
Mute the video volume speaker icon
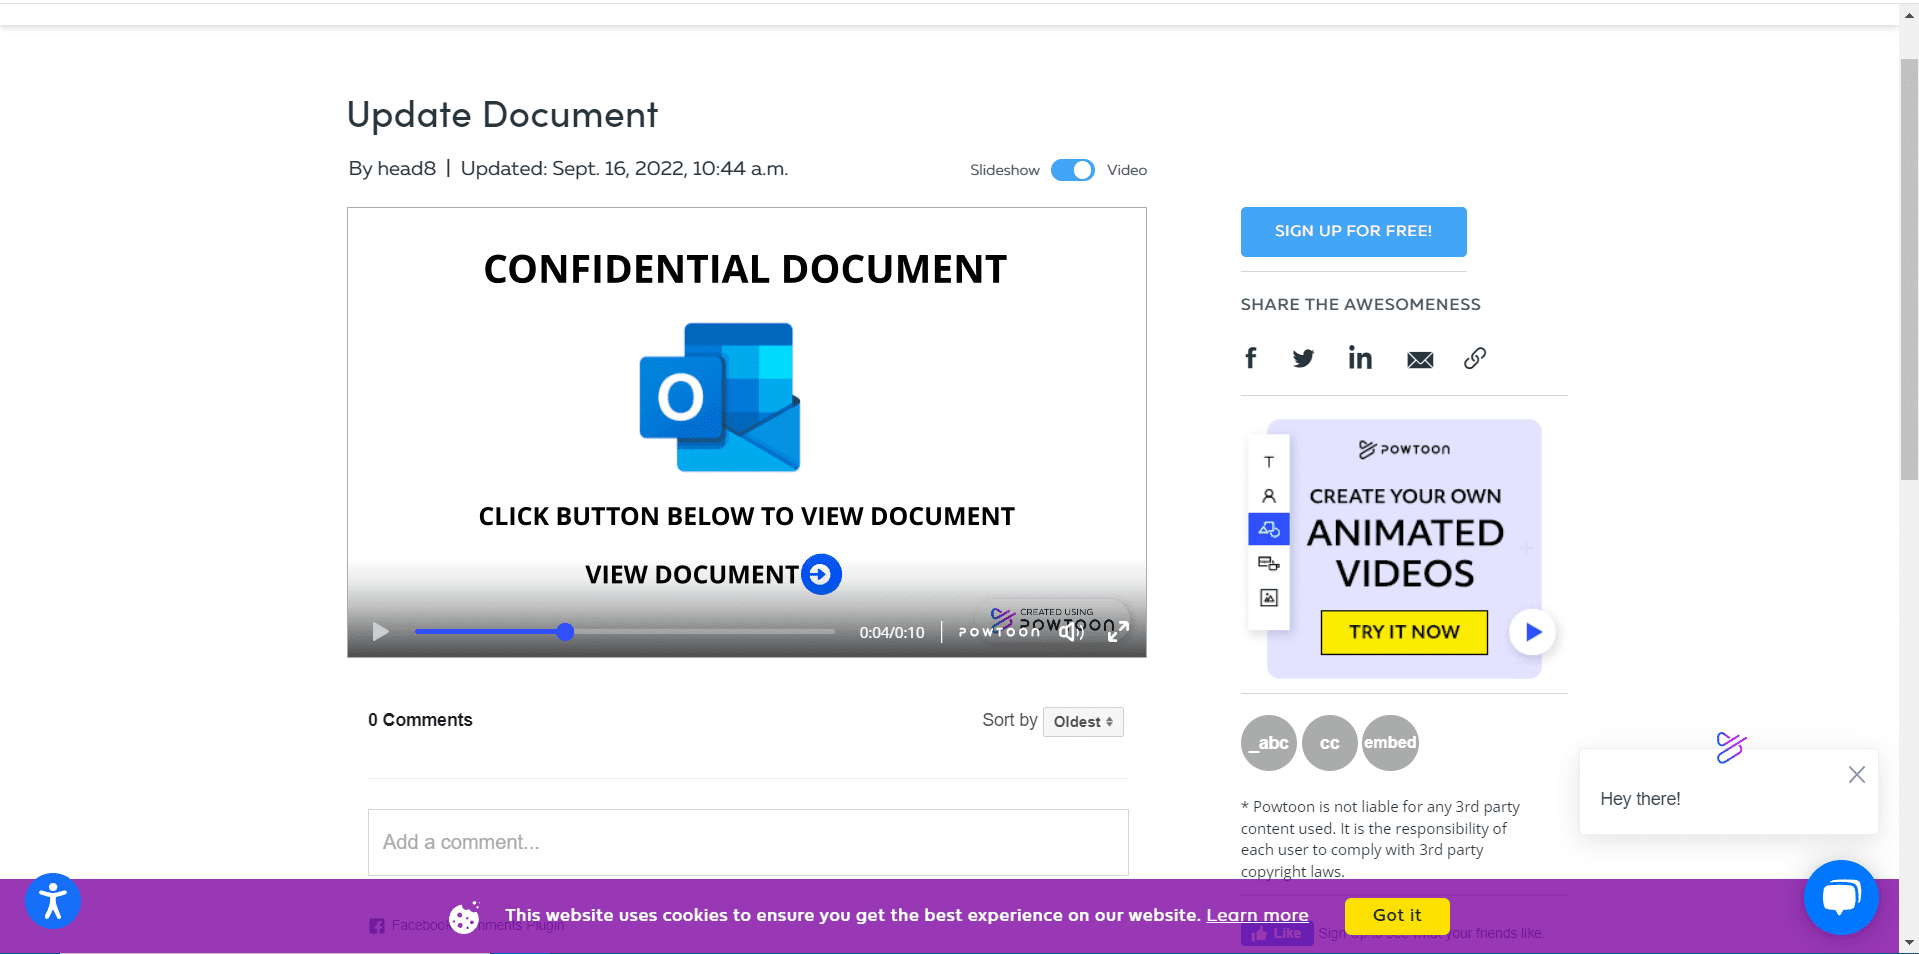pyautogui.click(x=1071, y=631)
